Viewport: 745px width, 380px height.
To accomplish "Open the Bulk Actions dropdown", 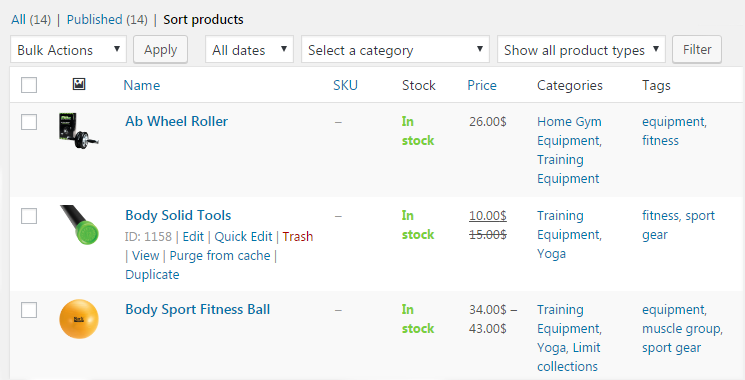I will pos(68,49).
